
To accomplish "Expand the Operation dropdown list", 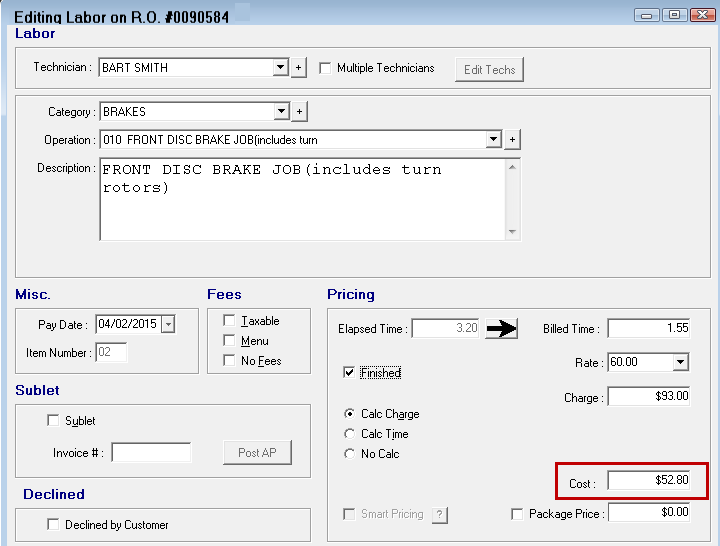I will pos(493,140).
